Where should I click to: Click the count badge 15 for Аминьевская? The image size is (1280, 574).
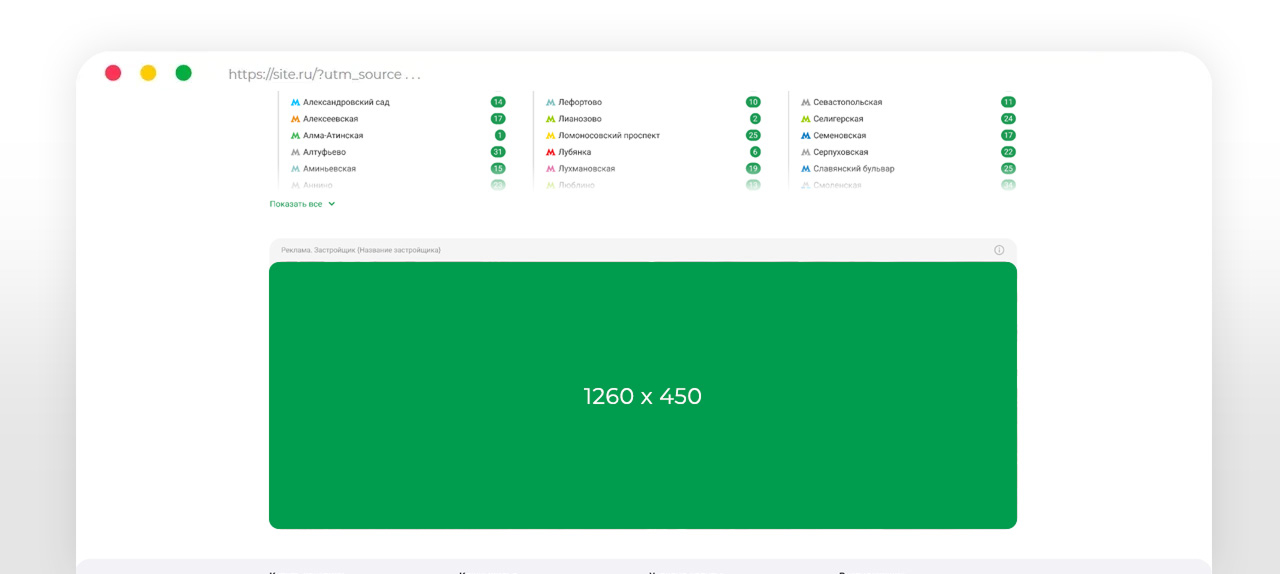click(498, 169)
